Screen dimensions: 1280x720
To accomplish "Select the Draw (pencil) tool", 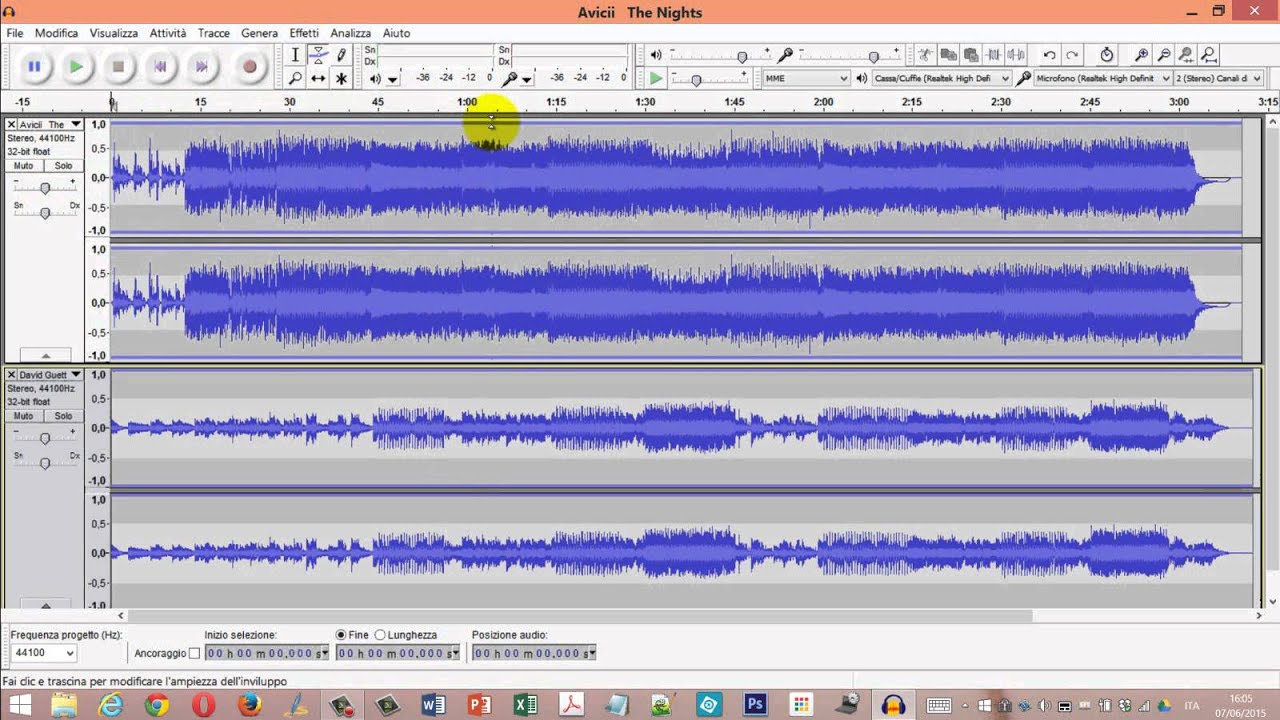I will tap(341, 55).
